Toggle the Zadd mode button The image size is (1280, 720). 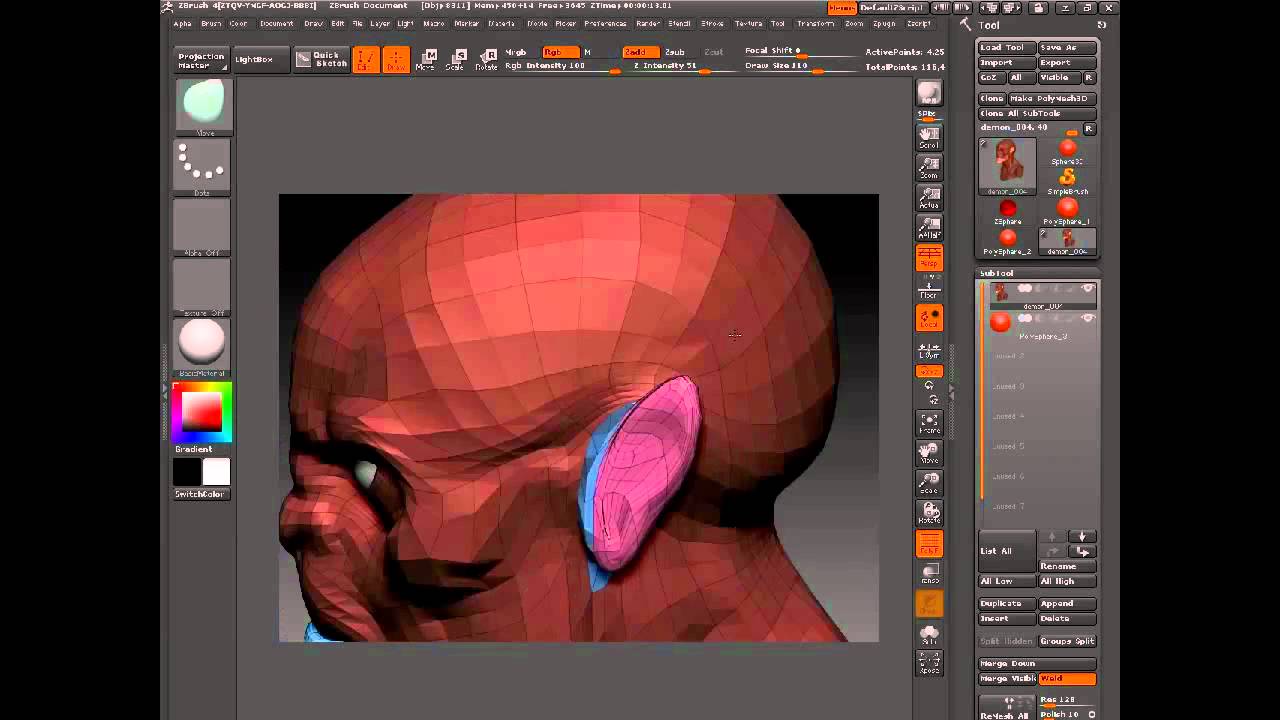(639, 52)
